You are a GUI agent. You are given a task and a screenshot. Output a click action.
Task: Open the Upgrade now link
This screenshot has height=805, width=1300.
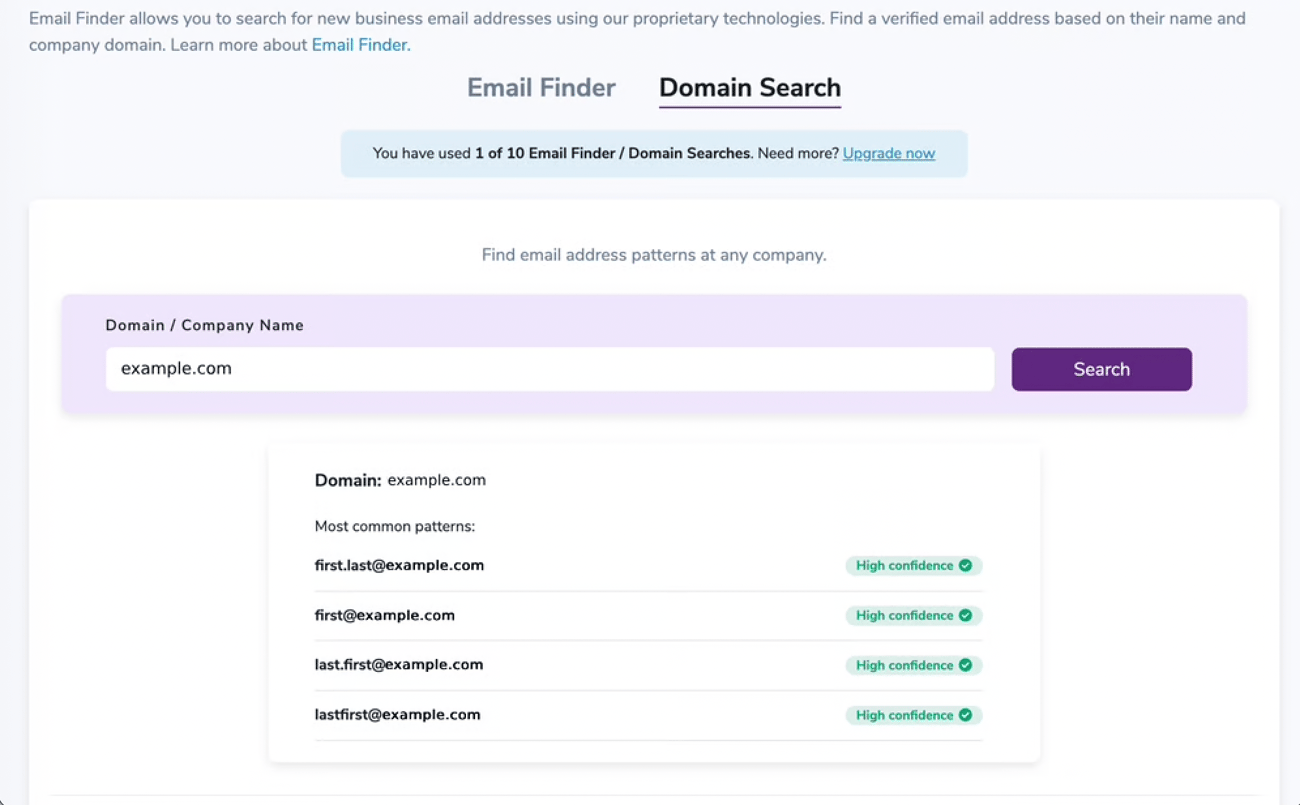coord(889,154)
